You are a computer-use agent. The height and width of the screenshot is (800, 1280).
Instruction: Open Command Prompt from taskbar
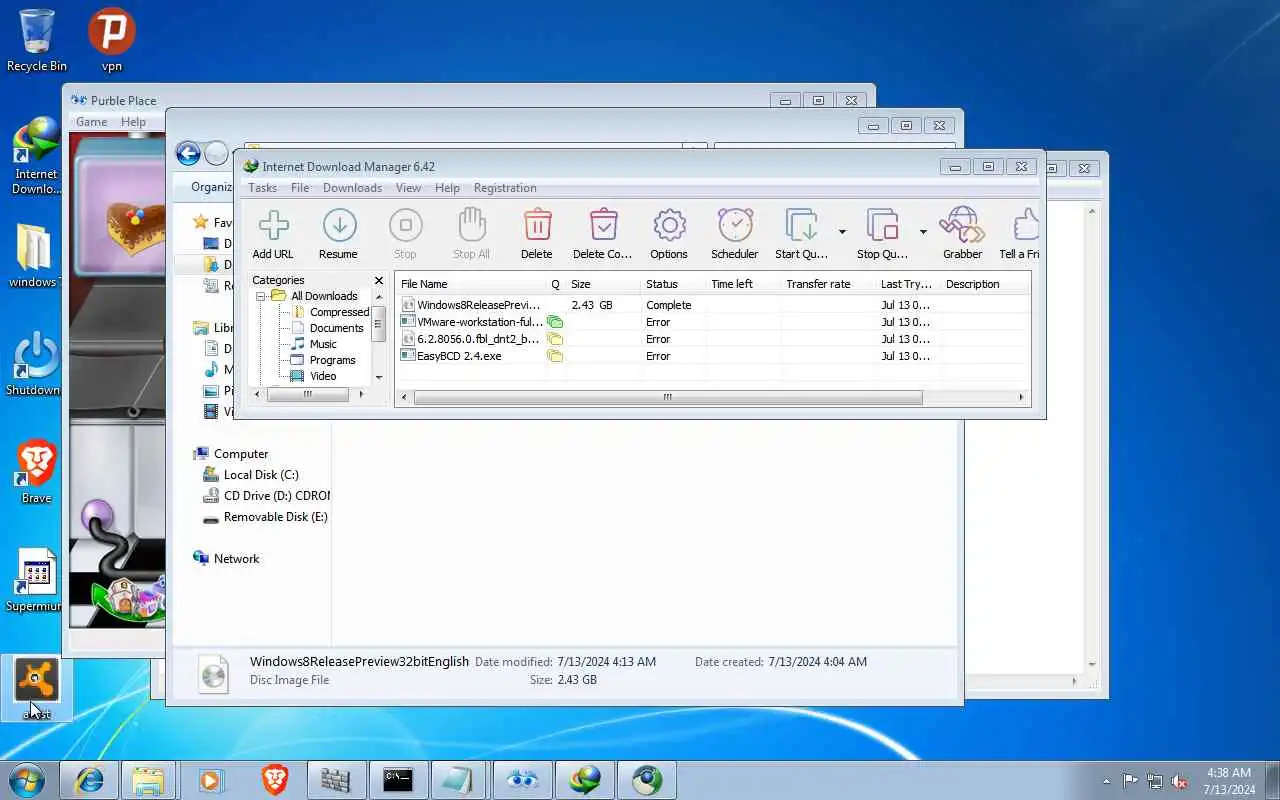pos(398,779)
